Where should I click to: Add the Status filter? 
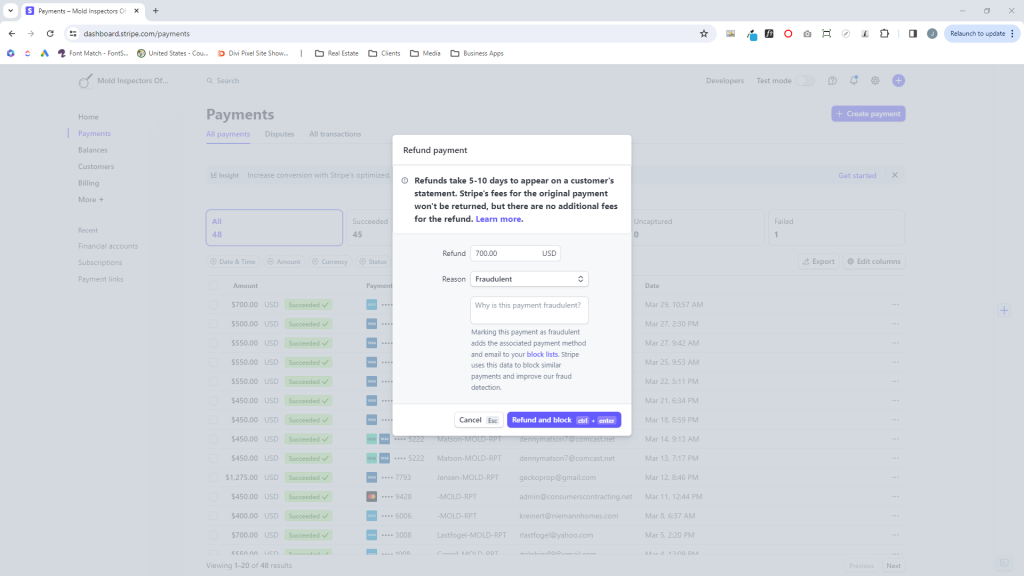(373, 261)
